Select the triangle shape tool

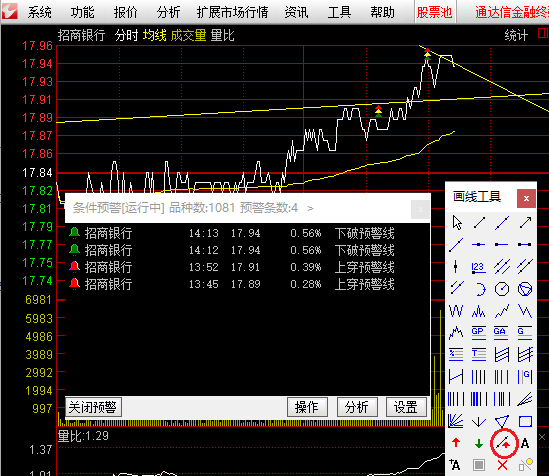(x=501, y=421)
